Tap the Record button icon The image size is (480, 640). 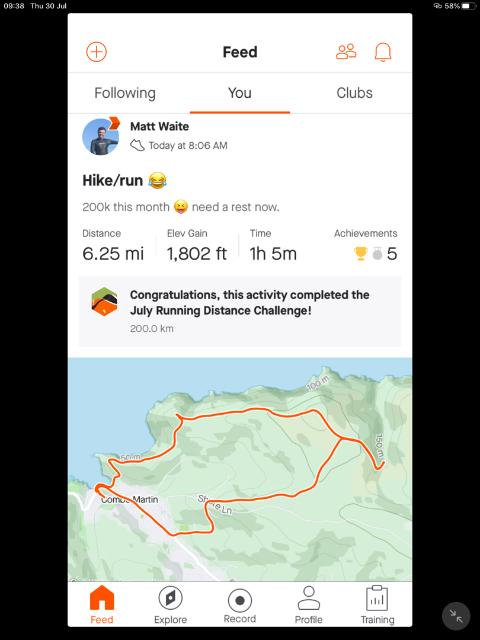240,600
